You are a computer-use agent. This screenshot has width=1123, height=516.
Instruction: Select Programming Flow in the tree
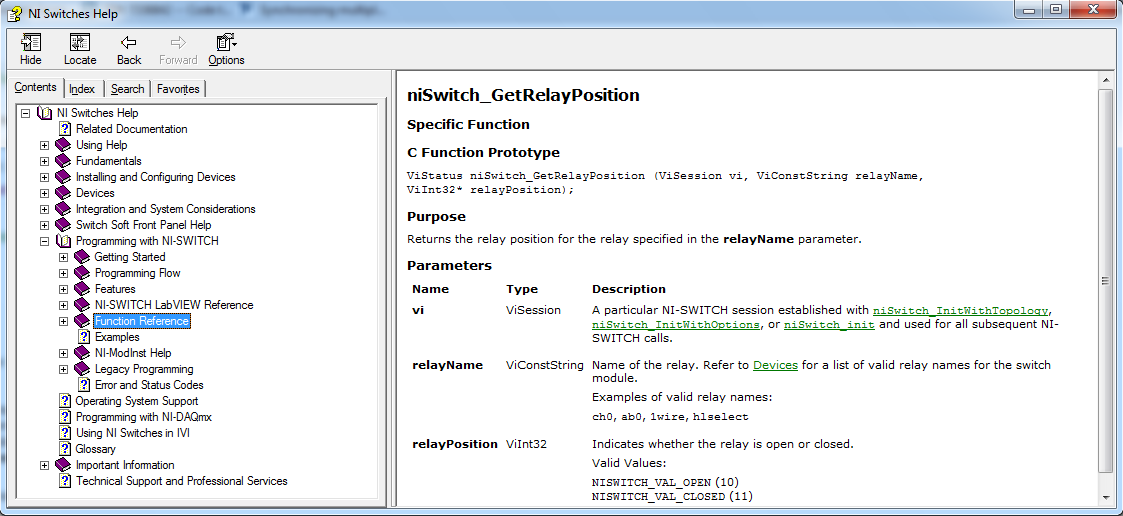(138, 273)
